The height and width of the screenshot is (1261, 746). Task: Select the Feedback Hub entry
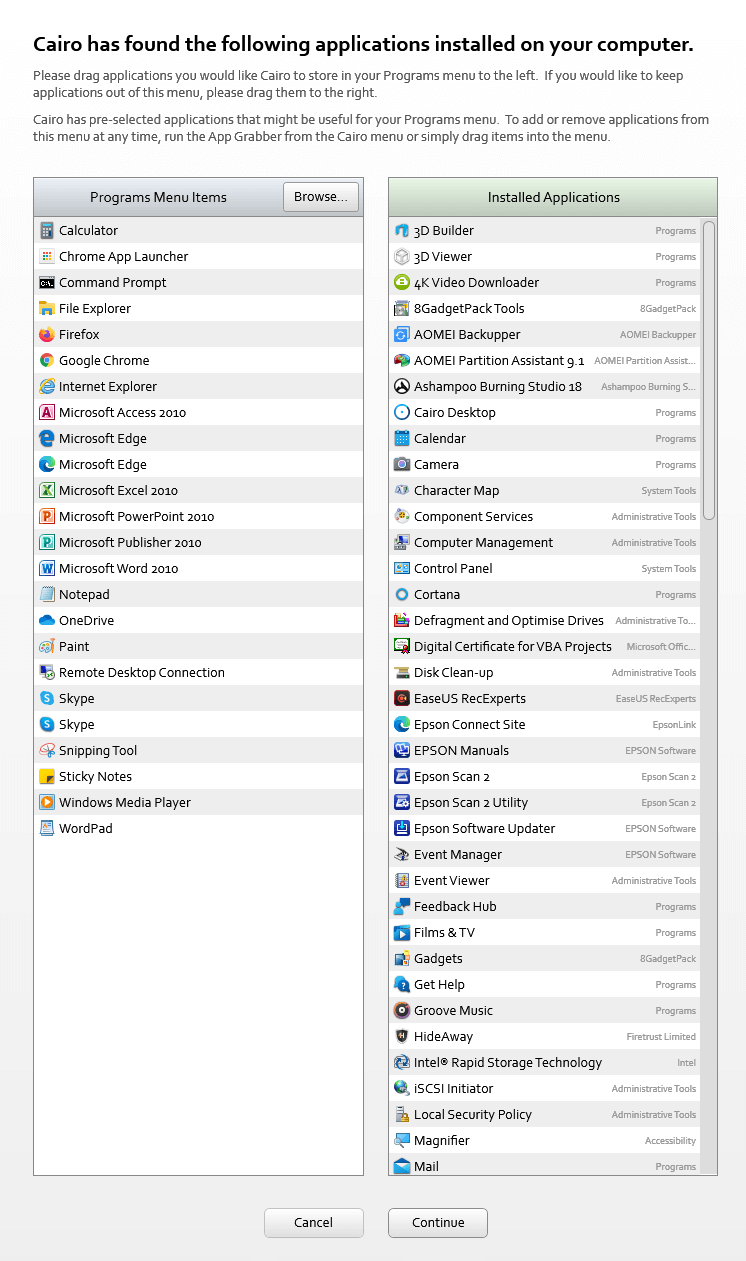coord(545,907)
